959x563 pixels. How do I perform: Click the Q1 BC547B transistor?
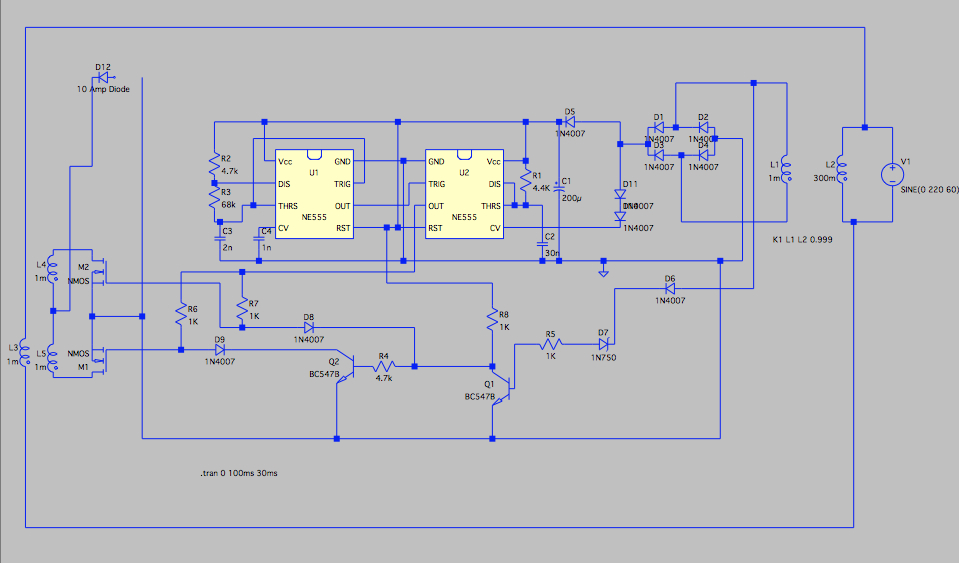505,386
